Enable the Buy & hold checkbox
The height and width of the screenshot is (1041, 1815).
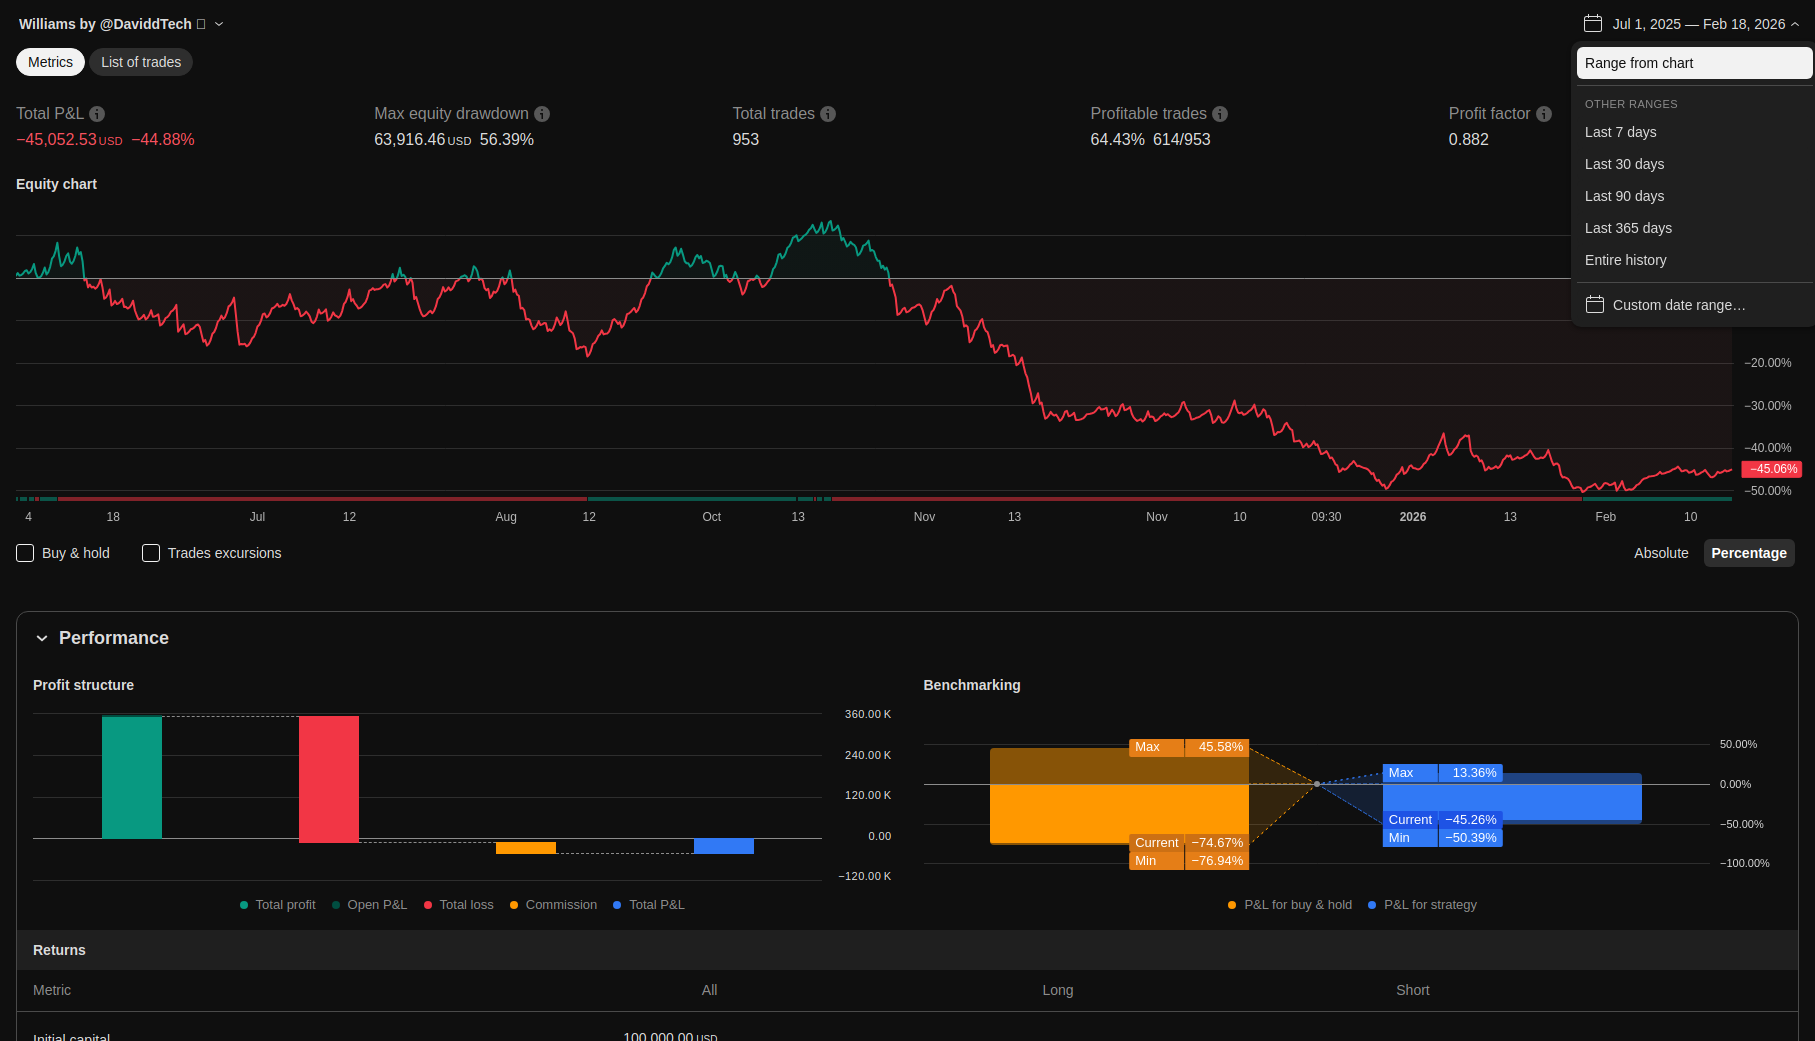point(26,553)
